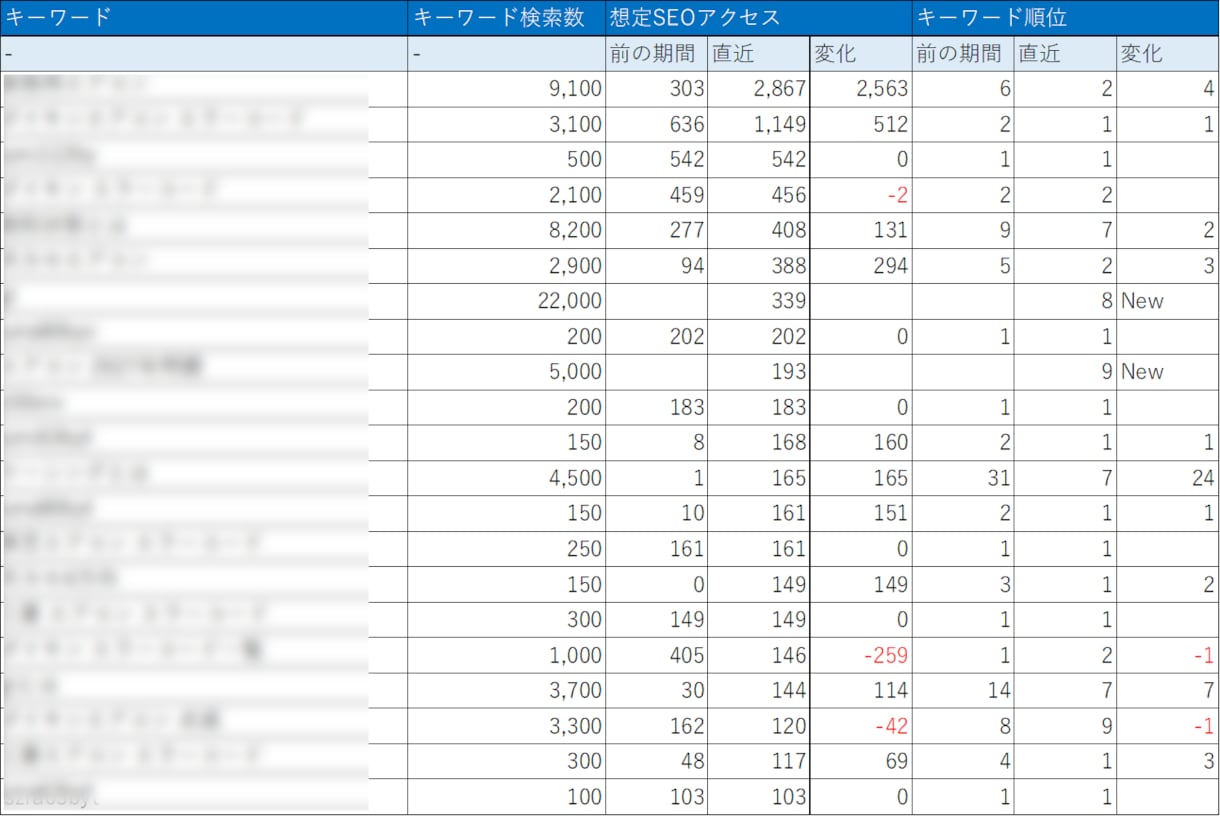The width and height of the screenshot is (1220, 816).
Task: Click the previous rank cell 31
Action: (x=963, y=478)
